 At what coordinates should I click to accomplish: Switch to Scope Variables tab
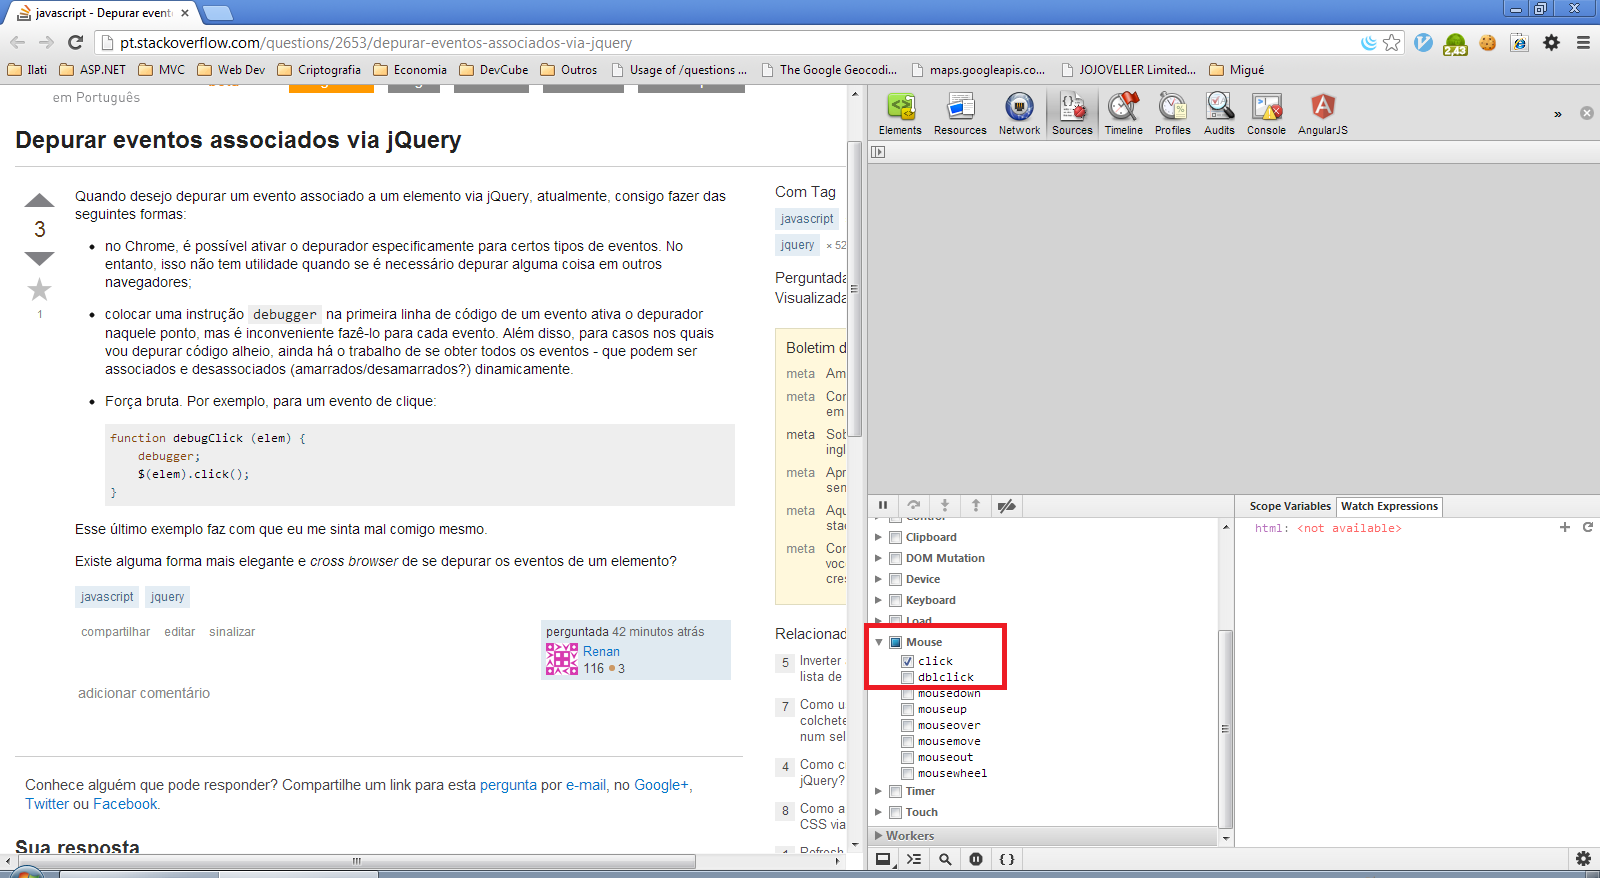pos(1290,506)
